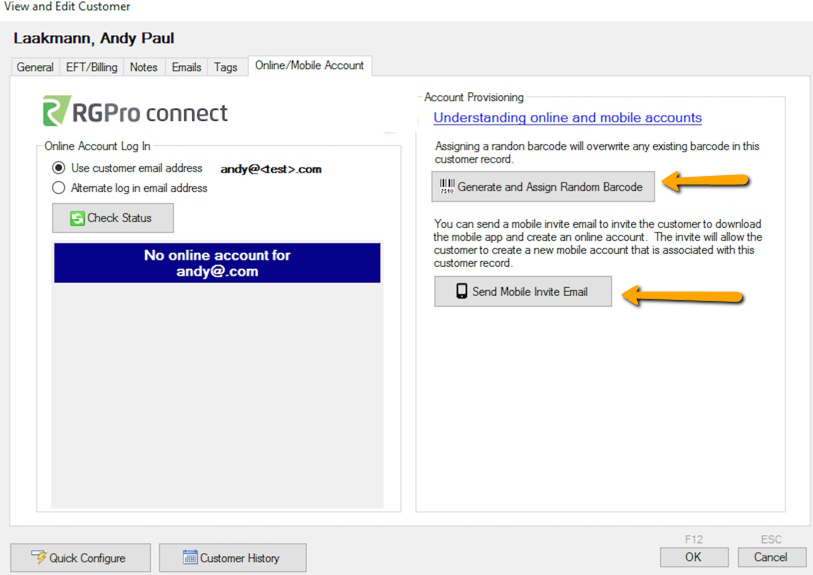Open Understanding online and mobile accounts link
Image resolution: width=813 pixels, height=575 pixels.
(x=567, y=118)
